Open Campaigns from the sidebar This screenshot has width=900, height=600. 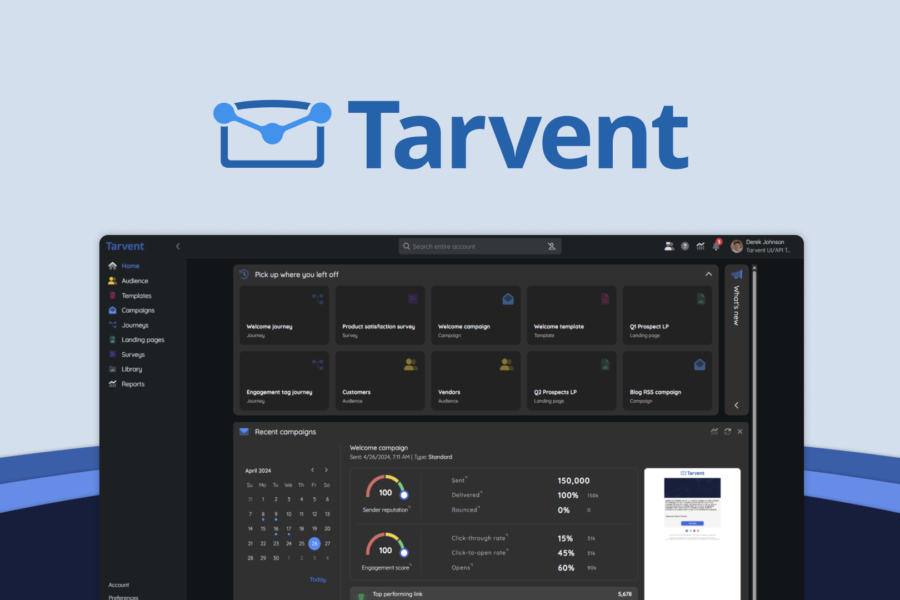click(137, 310)
